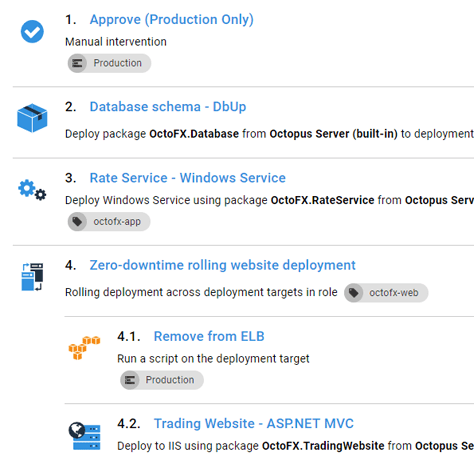Click the tag icon in octofx-app chip
The image size is (474, 463).
pyautogui.click(x=77, y=222)
